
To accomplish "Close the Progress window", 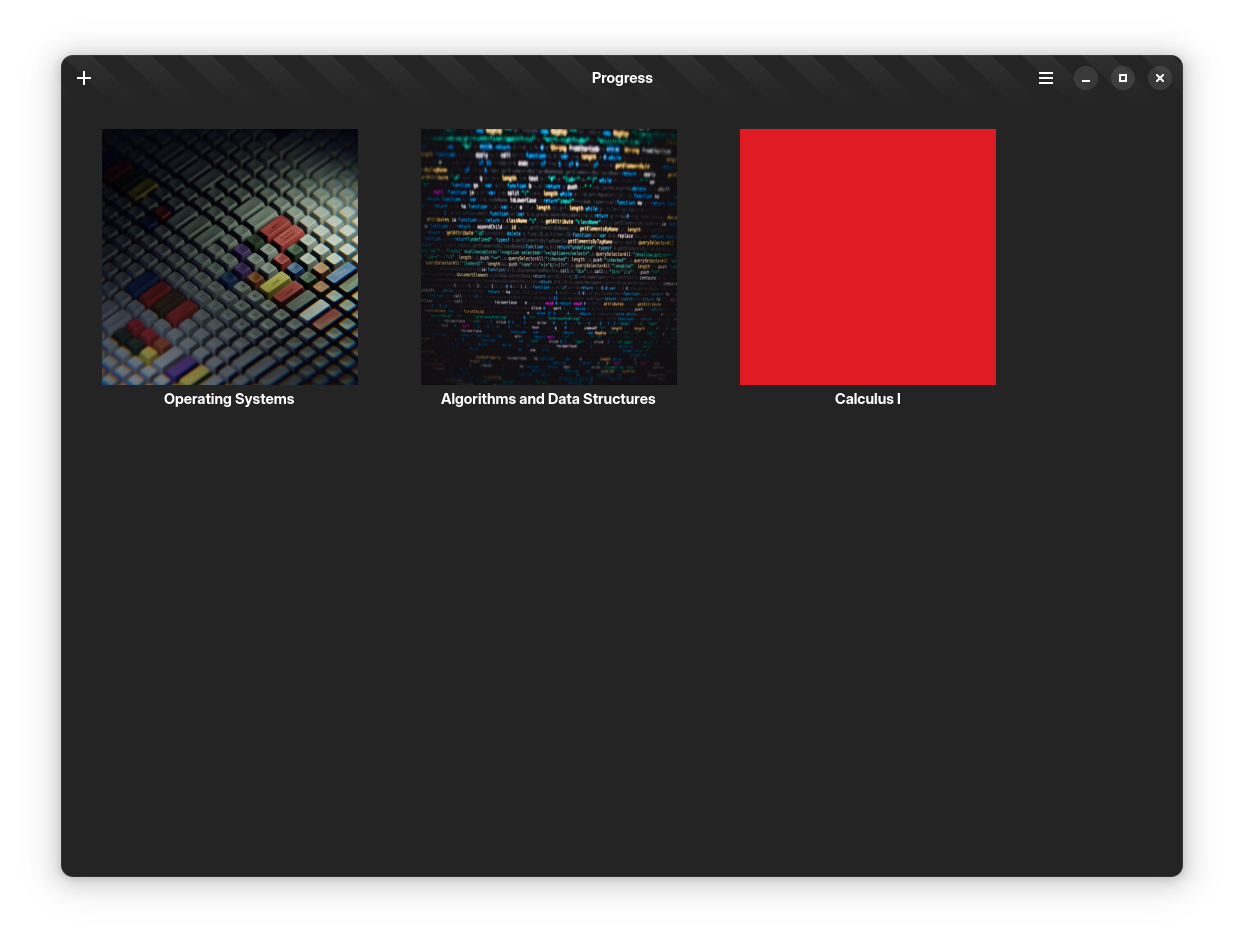I will [1160, 78].
